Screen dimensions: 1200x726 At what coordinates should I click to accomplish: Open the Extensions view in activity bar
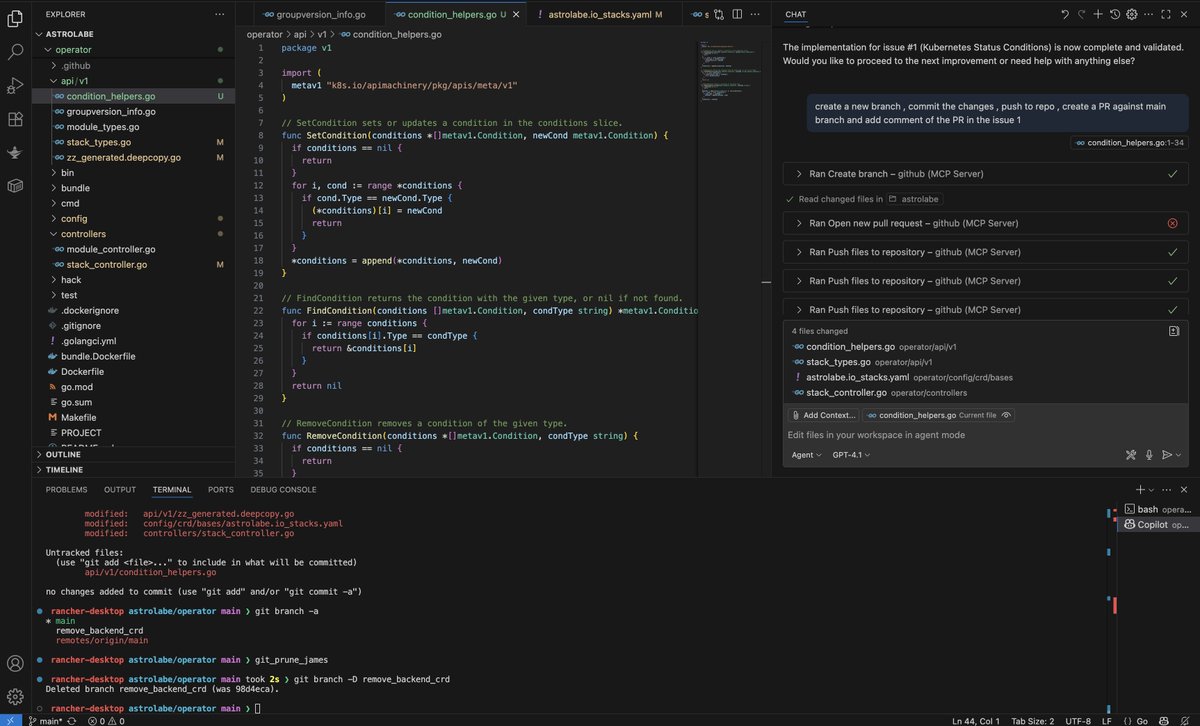tap(15, 119)
